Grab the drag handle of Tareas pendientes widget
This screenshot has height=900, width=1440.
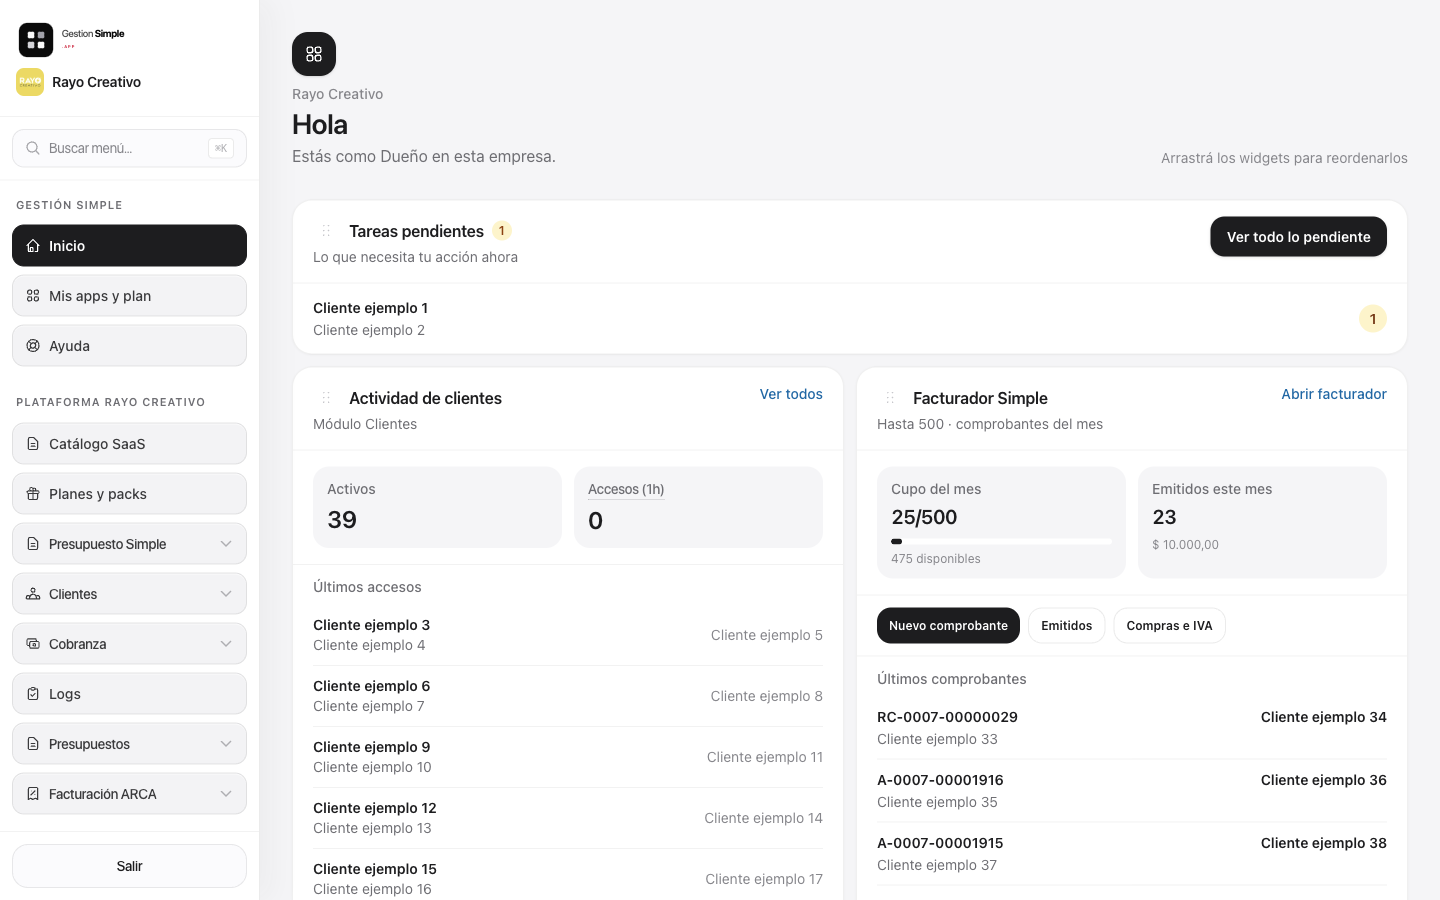(326, 231)
